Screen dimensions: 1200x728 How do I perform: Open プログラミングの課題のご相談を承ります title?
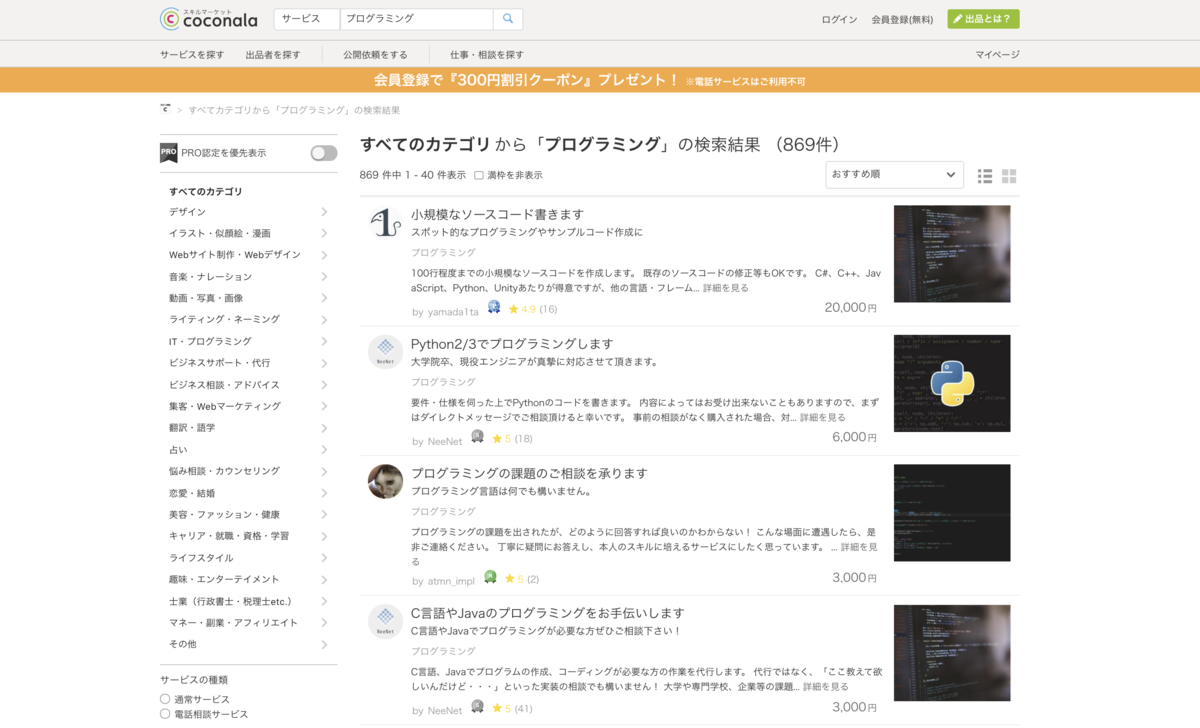[x=529, y=473]
